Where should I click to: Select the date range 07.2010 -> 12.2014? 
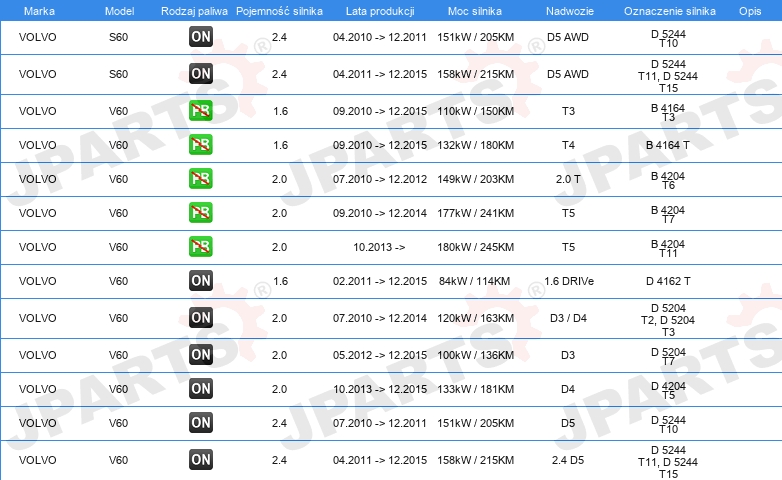380,318
